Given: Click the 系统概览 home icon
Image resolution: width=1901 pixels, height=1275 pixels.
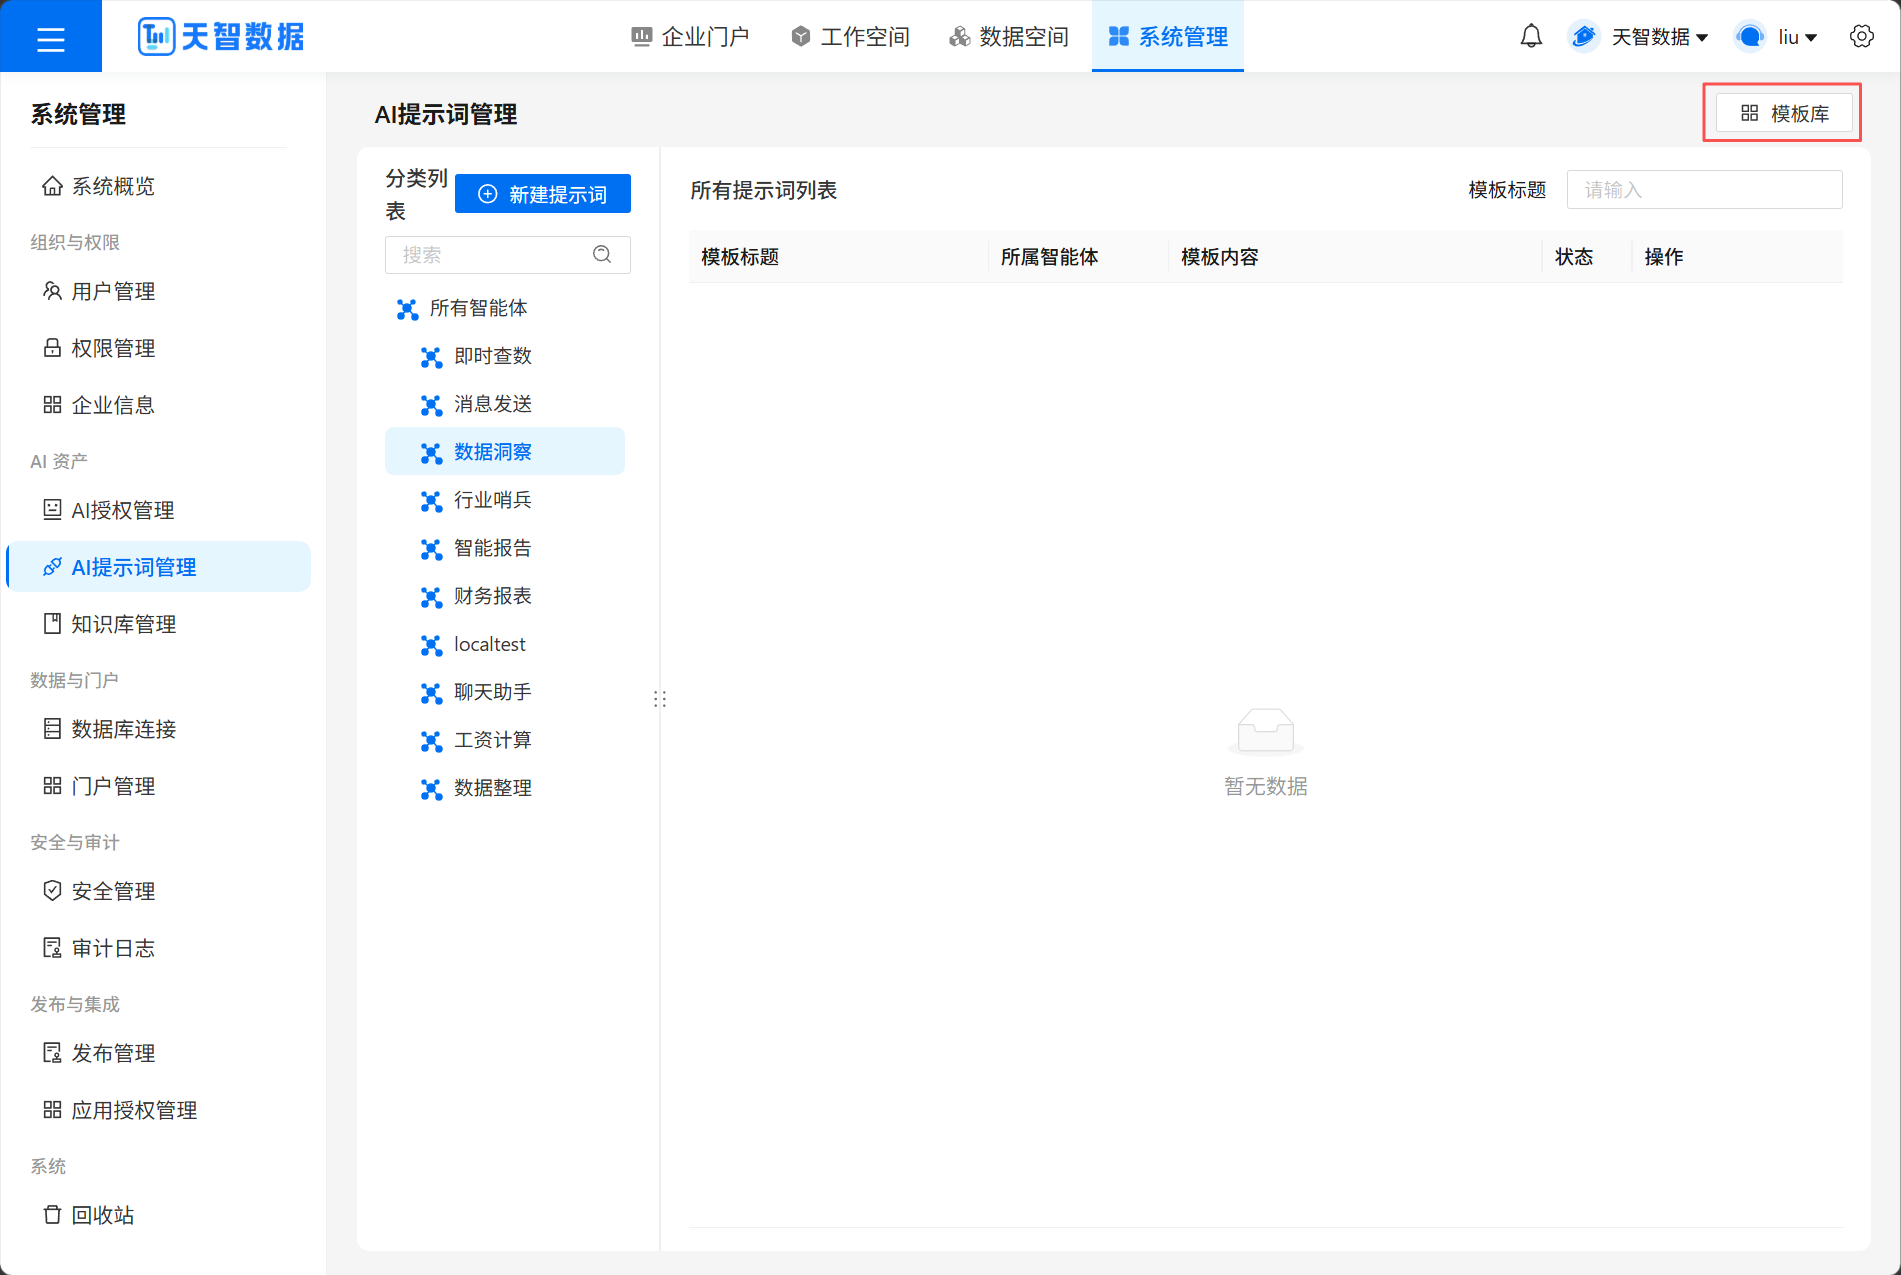Looking at the screenshot, I should pos(52,186).
